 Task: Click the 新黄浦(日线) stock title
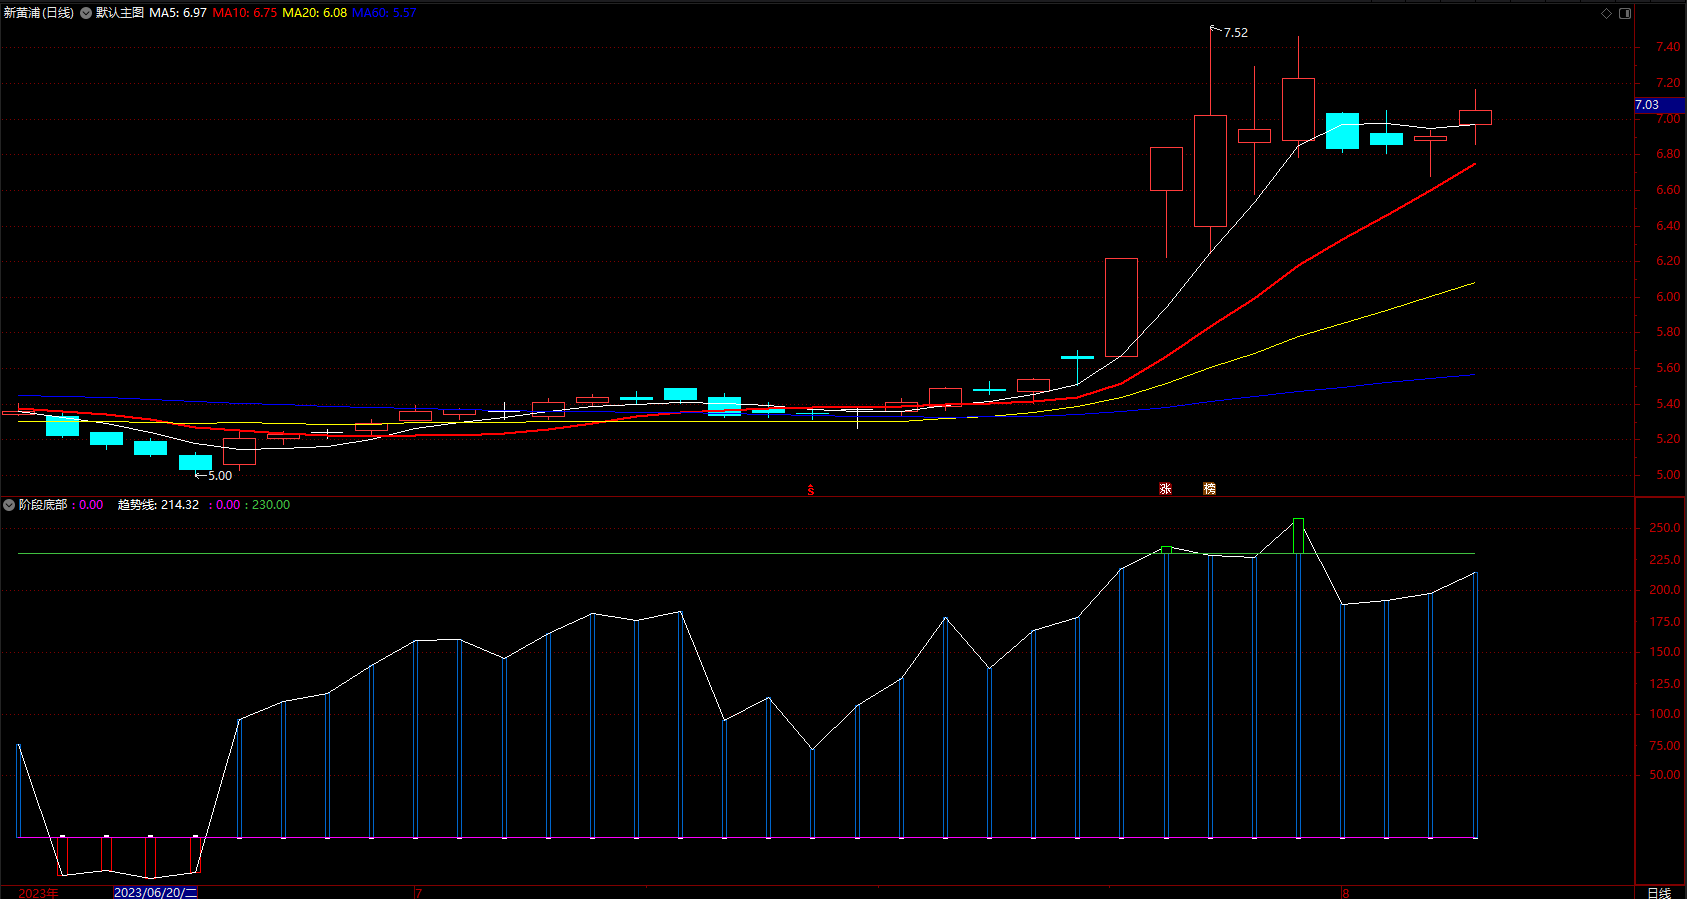click(x=38, y=13)
